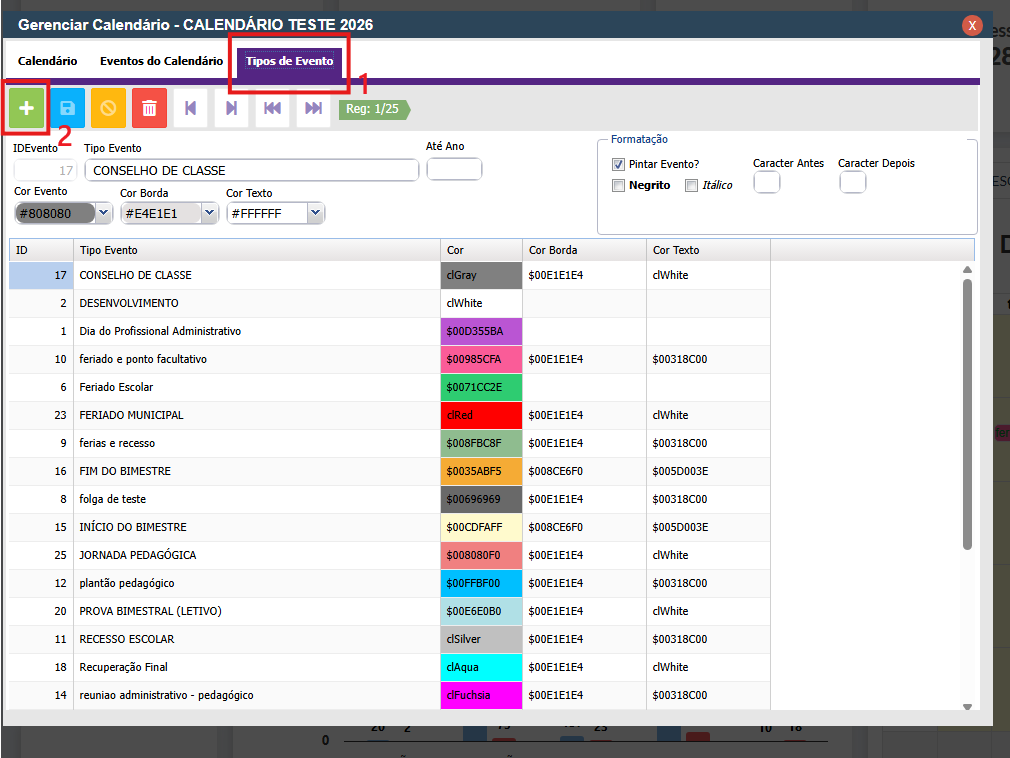This screenshot has width=1010, height=758.
Task: Close the Gerenciar Calendário dialog
Action: [971, 26]
